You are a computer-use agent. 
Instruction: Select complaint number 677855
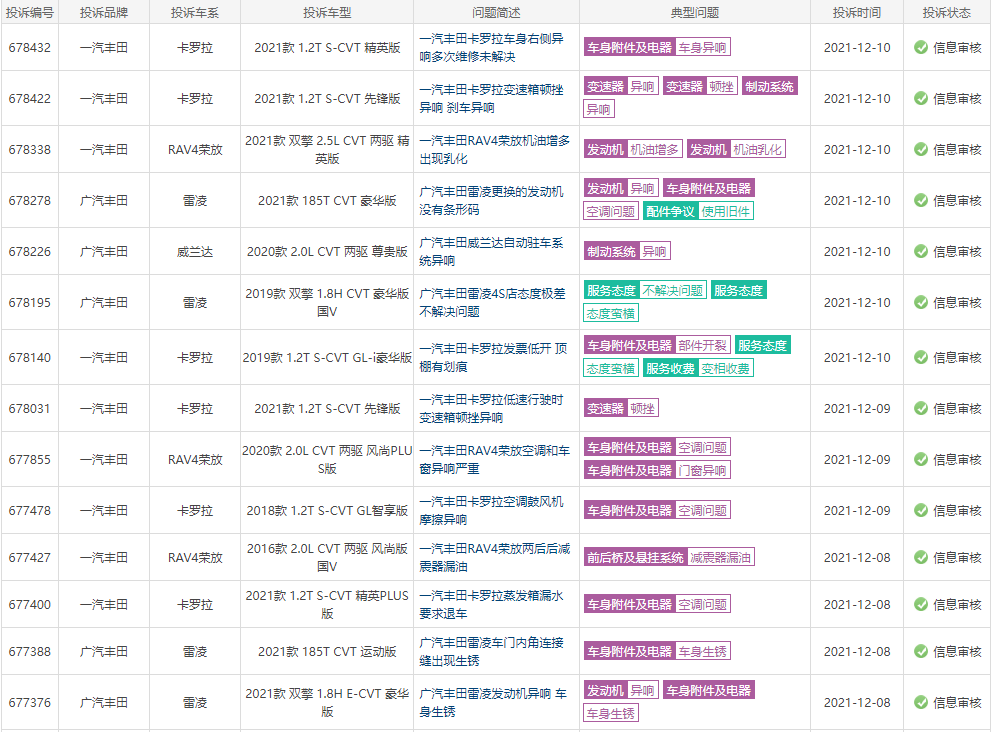point(30,459)
